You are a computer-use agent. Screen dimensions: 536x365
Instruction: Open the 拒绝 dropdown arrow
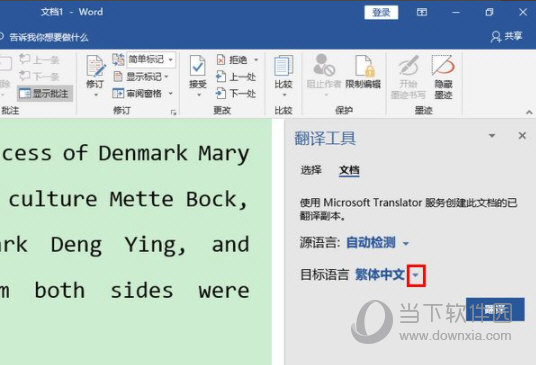click(x=256, y=60)
